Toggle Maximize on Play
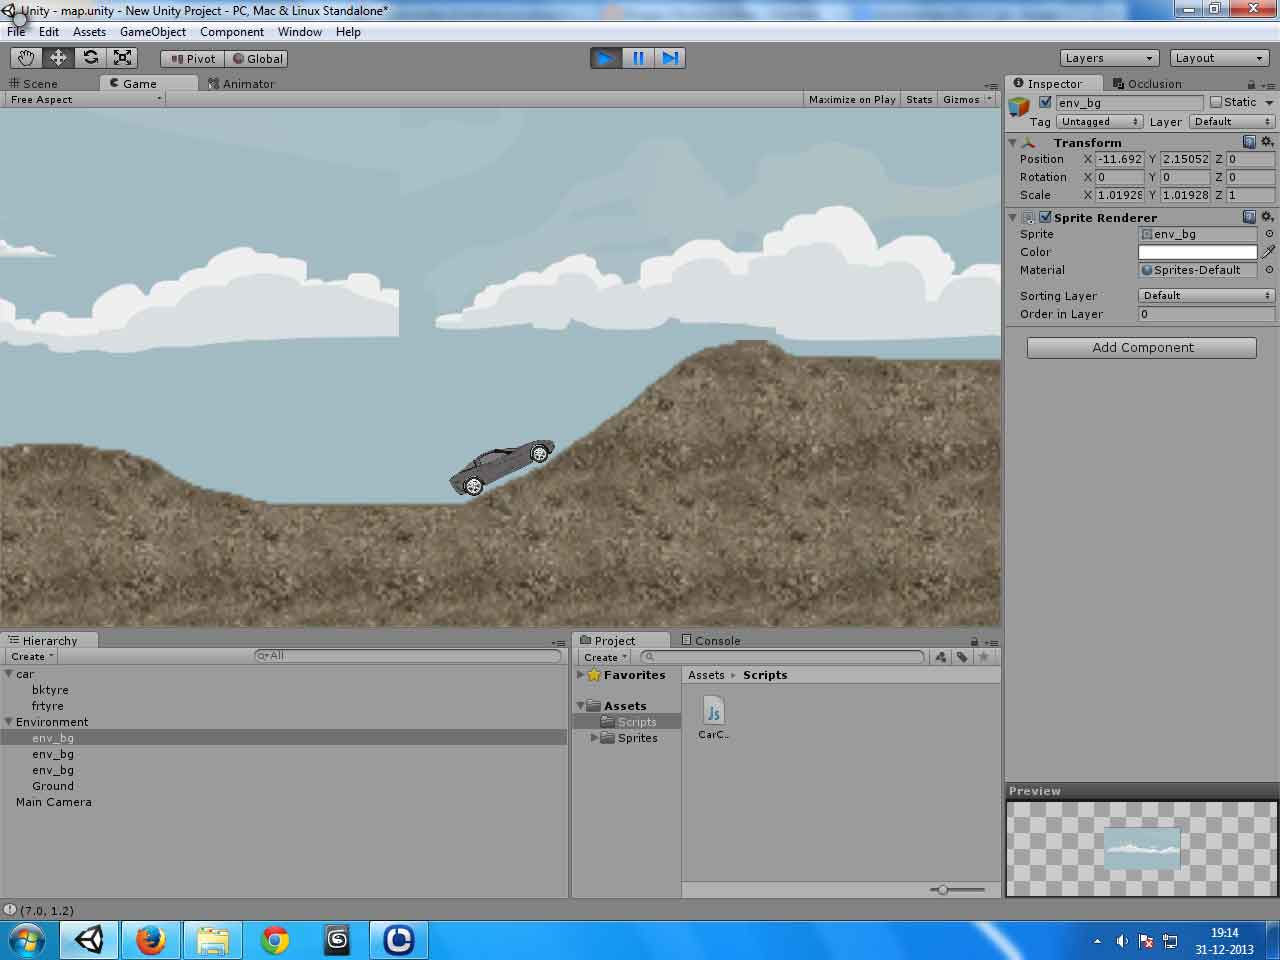1280x960 pixels. tap(852, 99)
